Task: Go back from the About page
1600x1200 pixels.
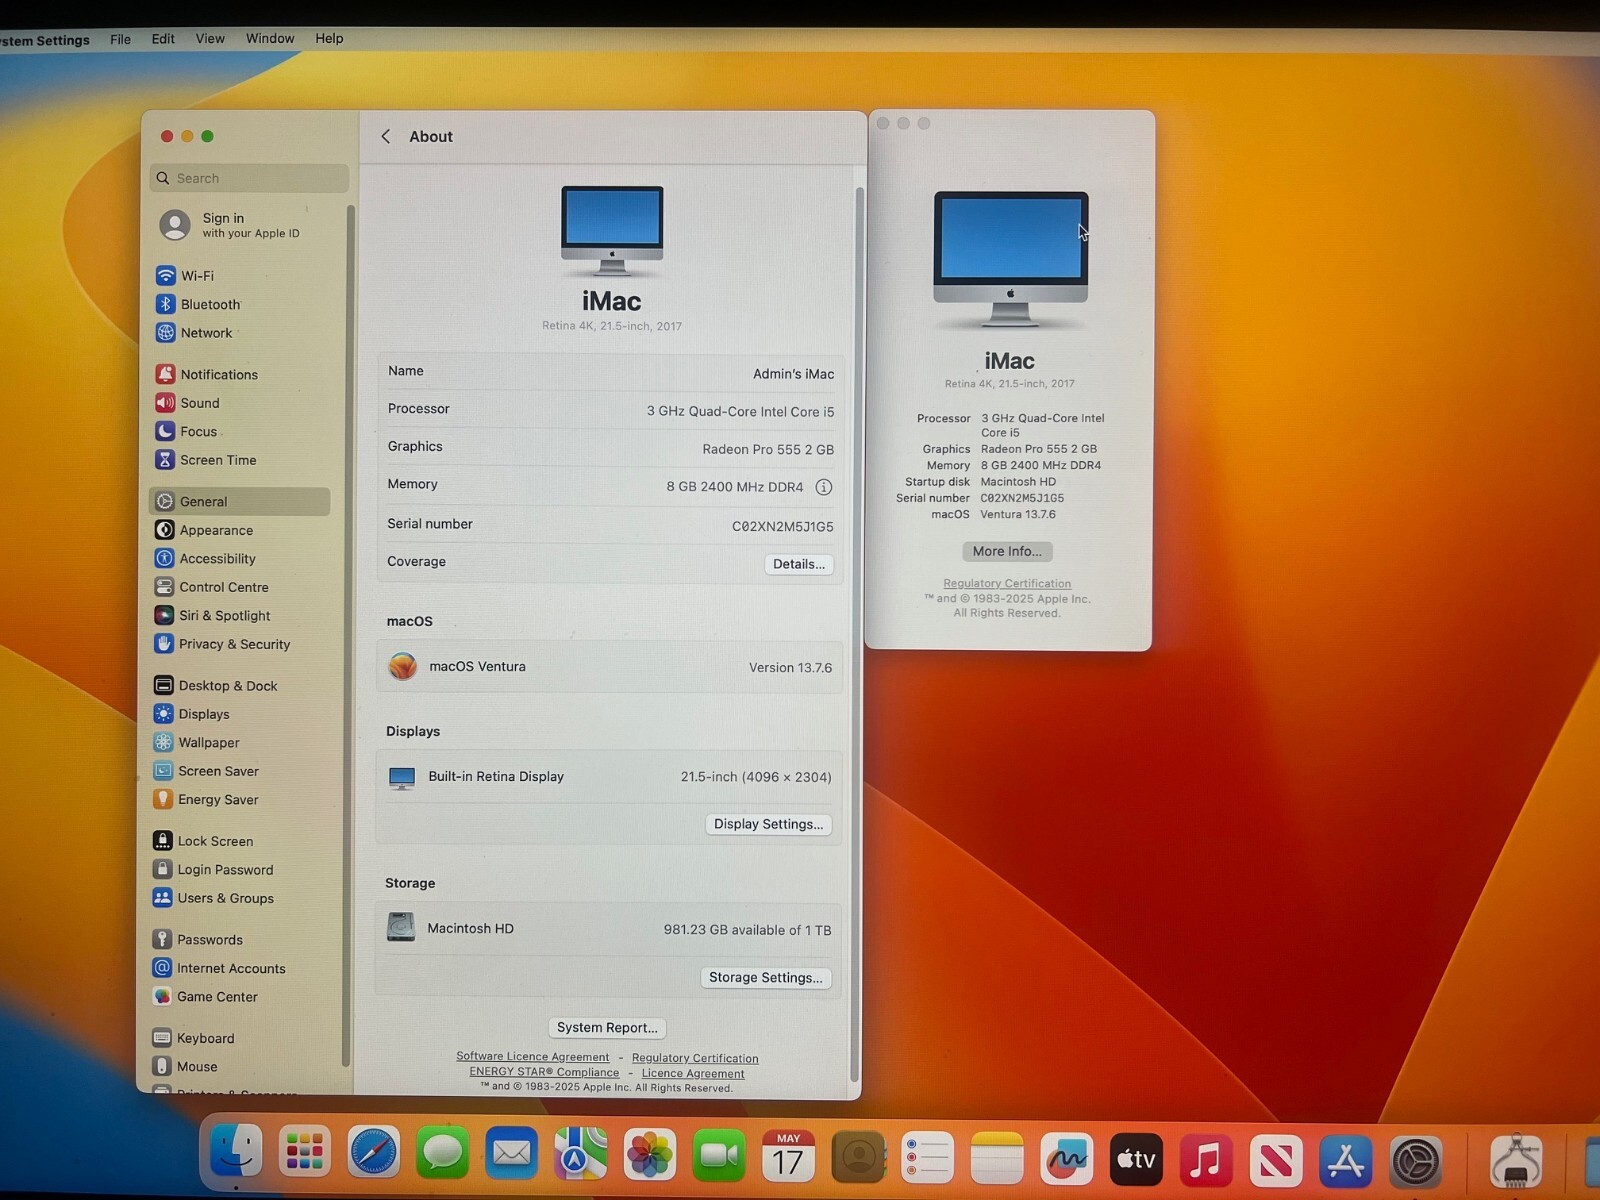Action: 386,136
